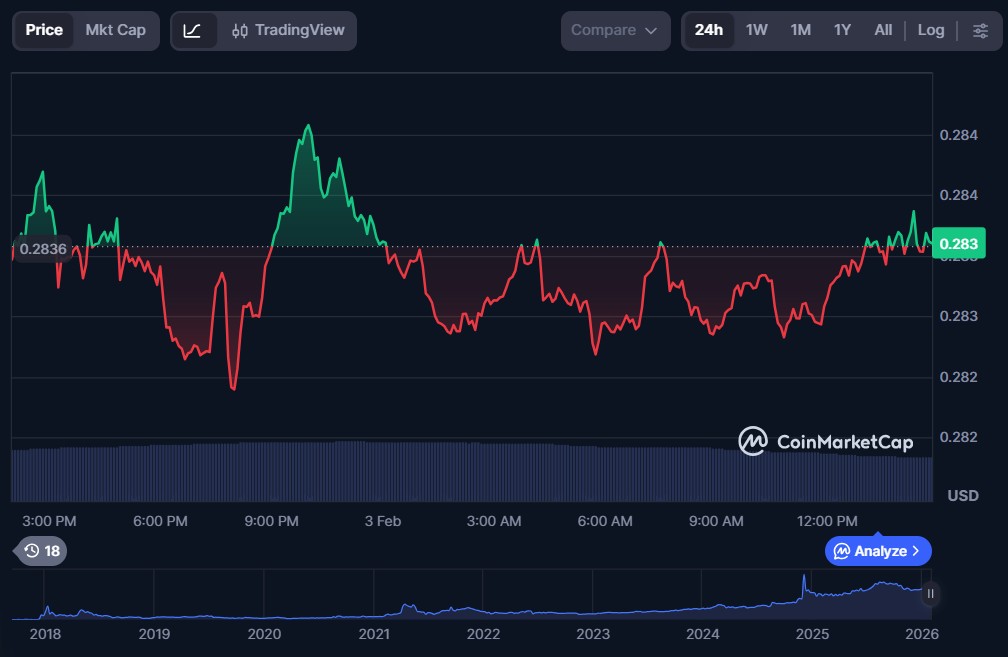Click the history clock icon badge
The image size is (1008, 657).
pos(41,551)
